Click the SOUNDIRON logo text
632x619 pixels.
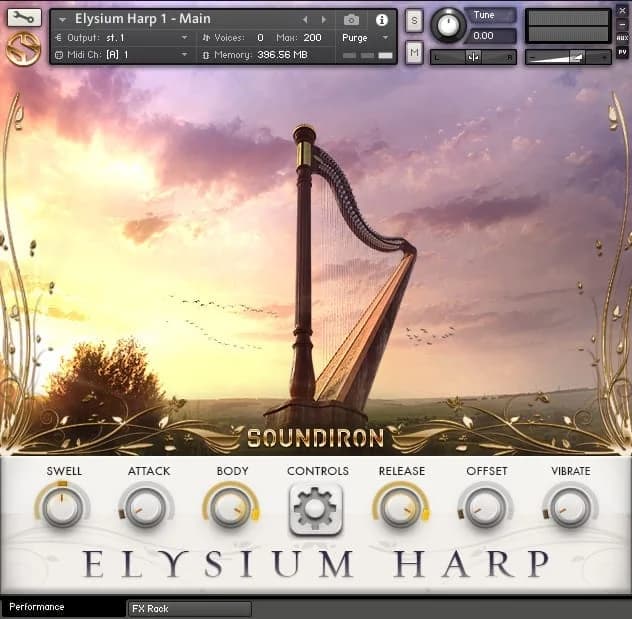315,438
